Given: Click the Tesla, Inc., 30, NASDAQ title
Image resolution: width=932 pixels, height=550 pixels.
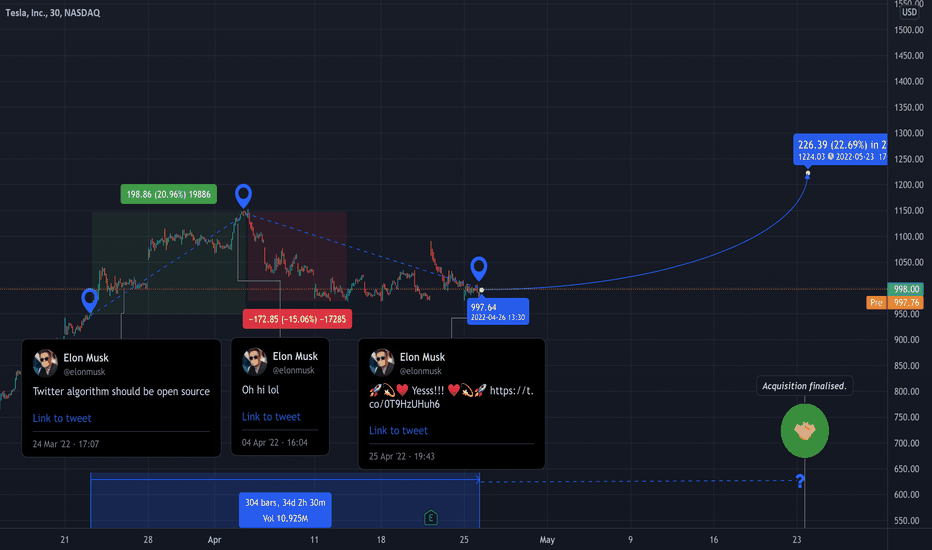Looking at the screenshot, I should pos(53,12).
